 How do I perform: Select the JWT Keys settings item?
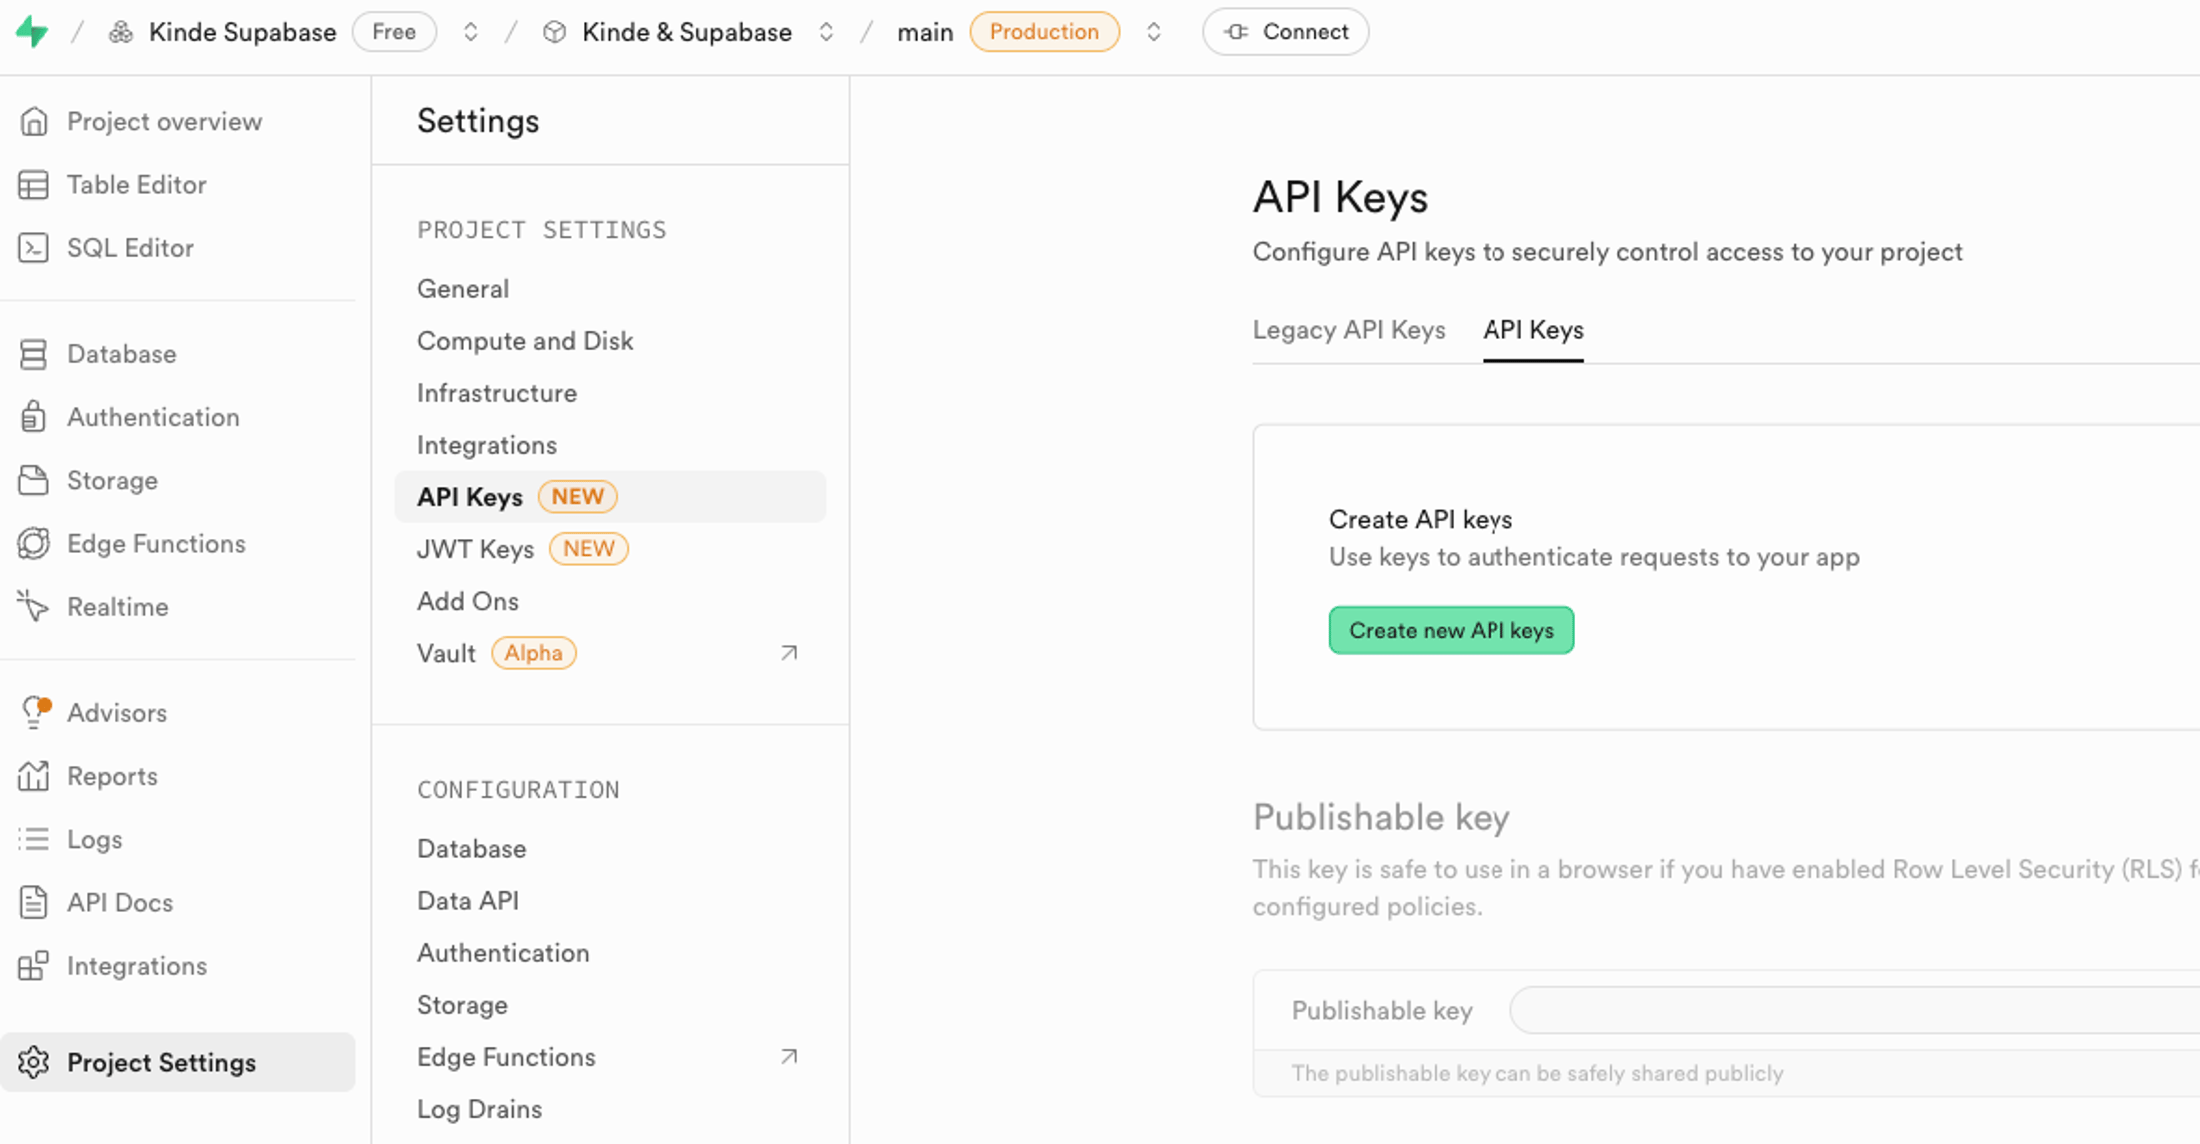(x=475, y=548)
